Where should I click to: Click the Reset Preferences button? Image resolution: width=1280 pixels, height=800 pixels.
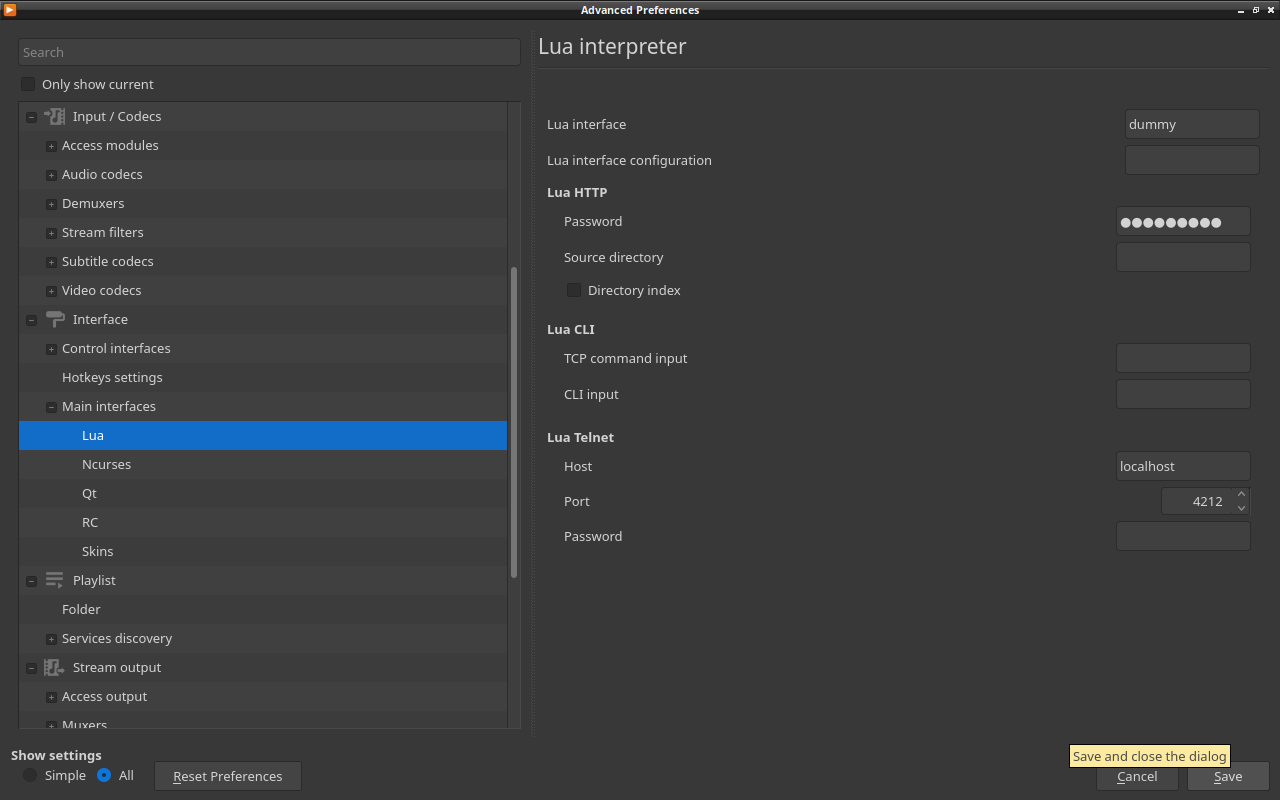(x=228, y=776)
